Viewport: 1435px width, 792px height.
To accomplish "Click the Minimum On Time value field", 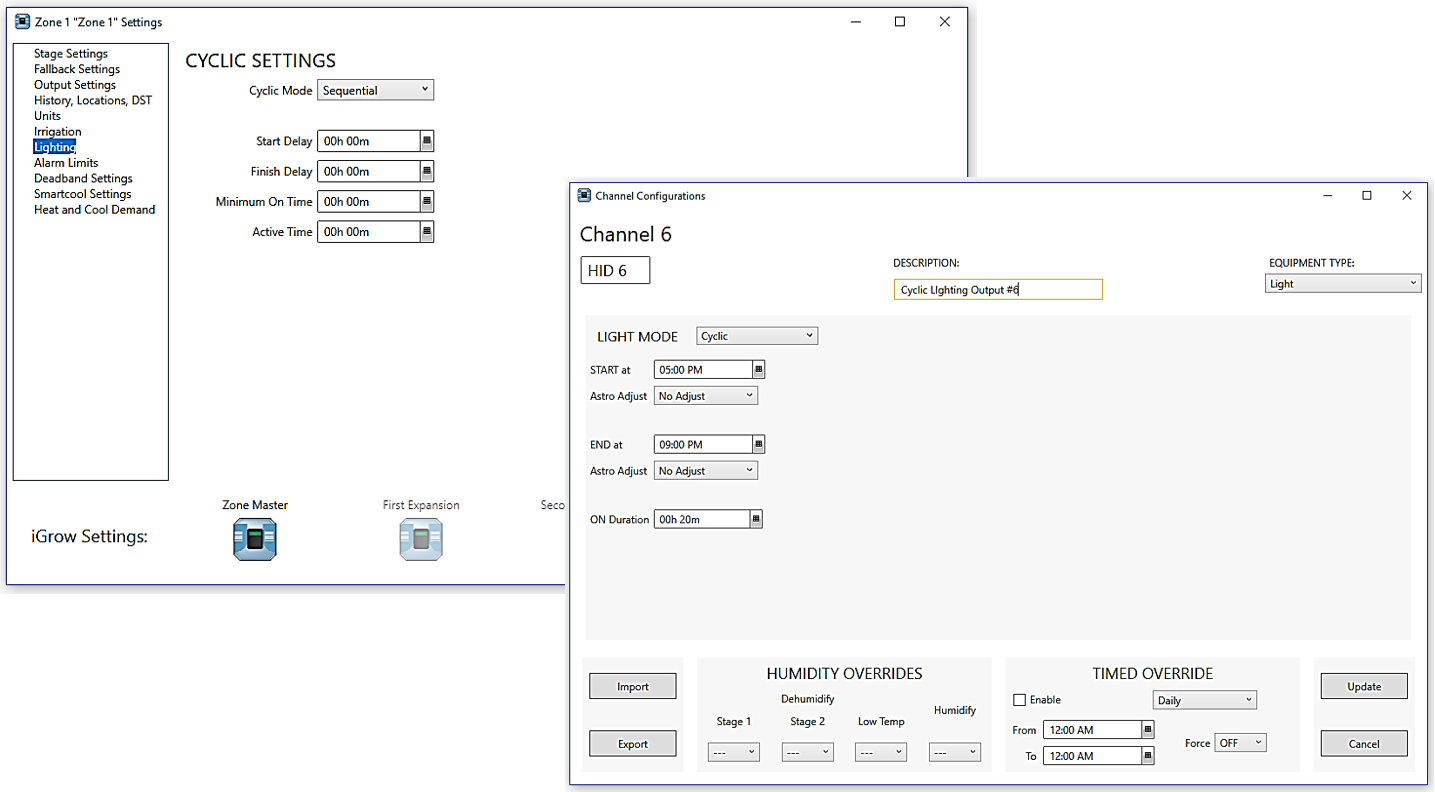I will (x=369, y=201).
